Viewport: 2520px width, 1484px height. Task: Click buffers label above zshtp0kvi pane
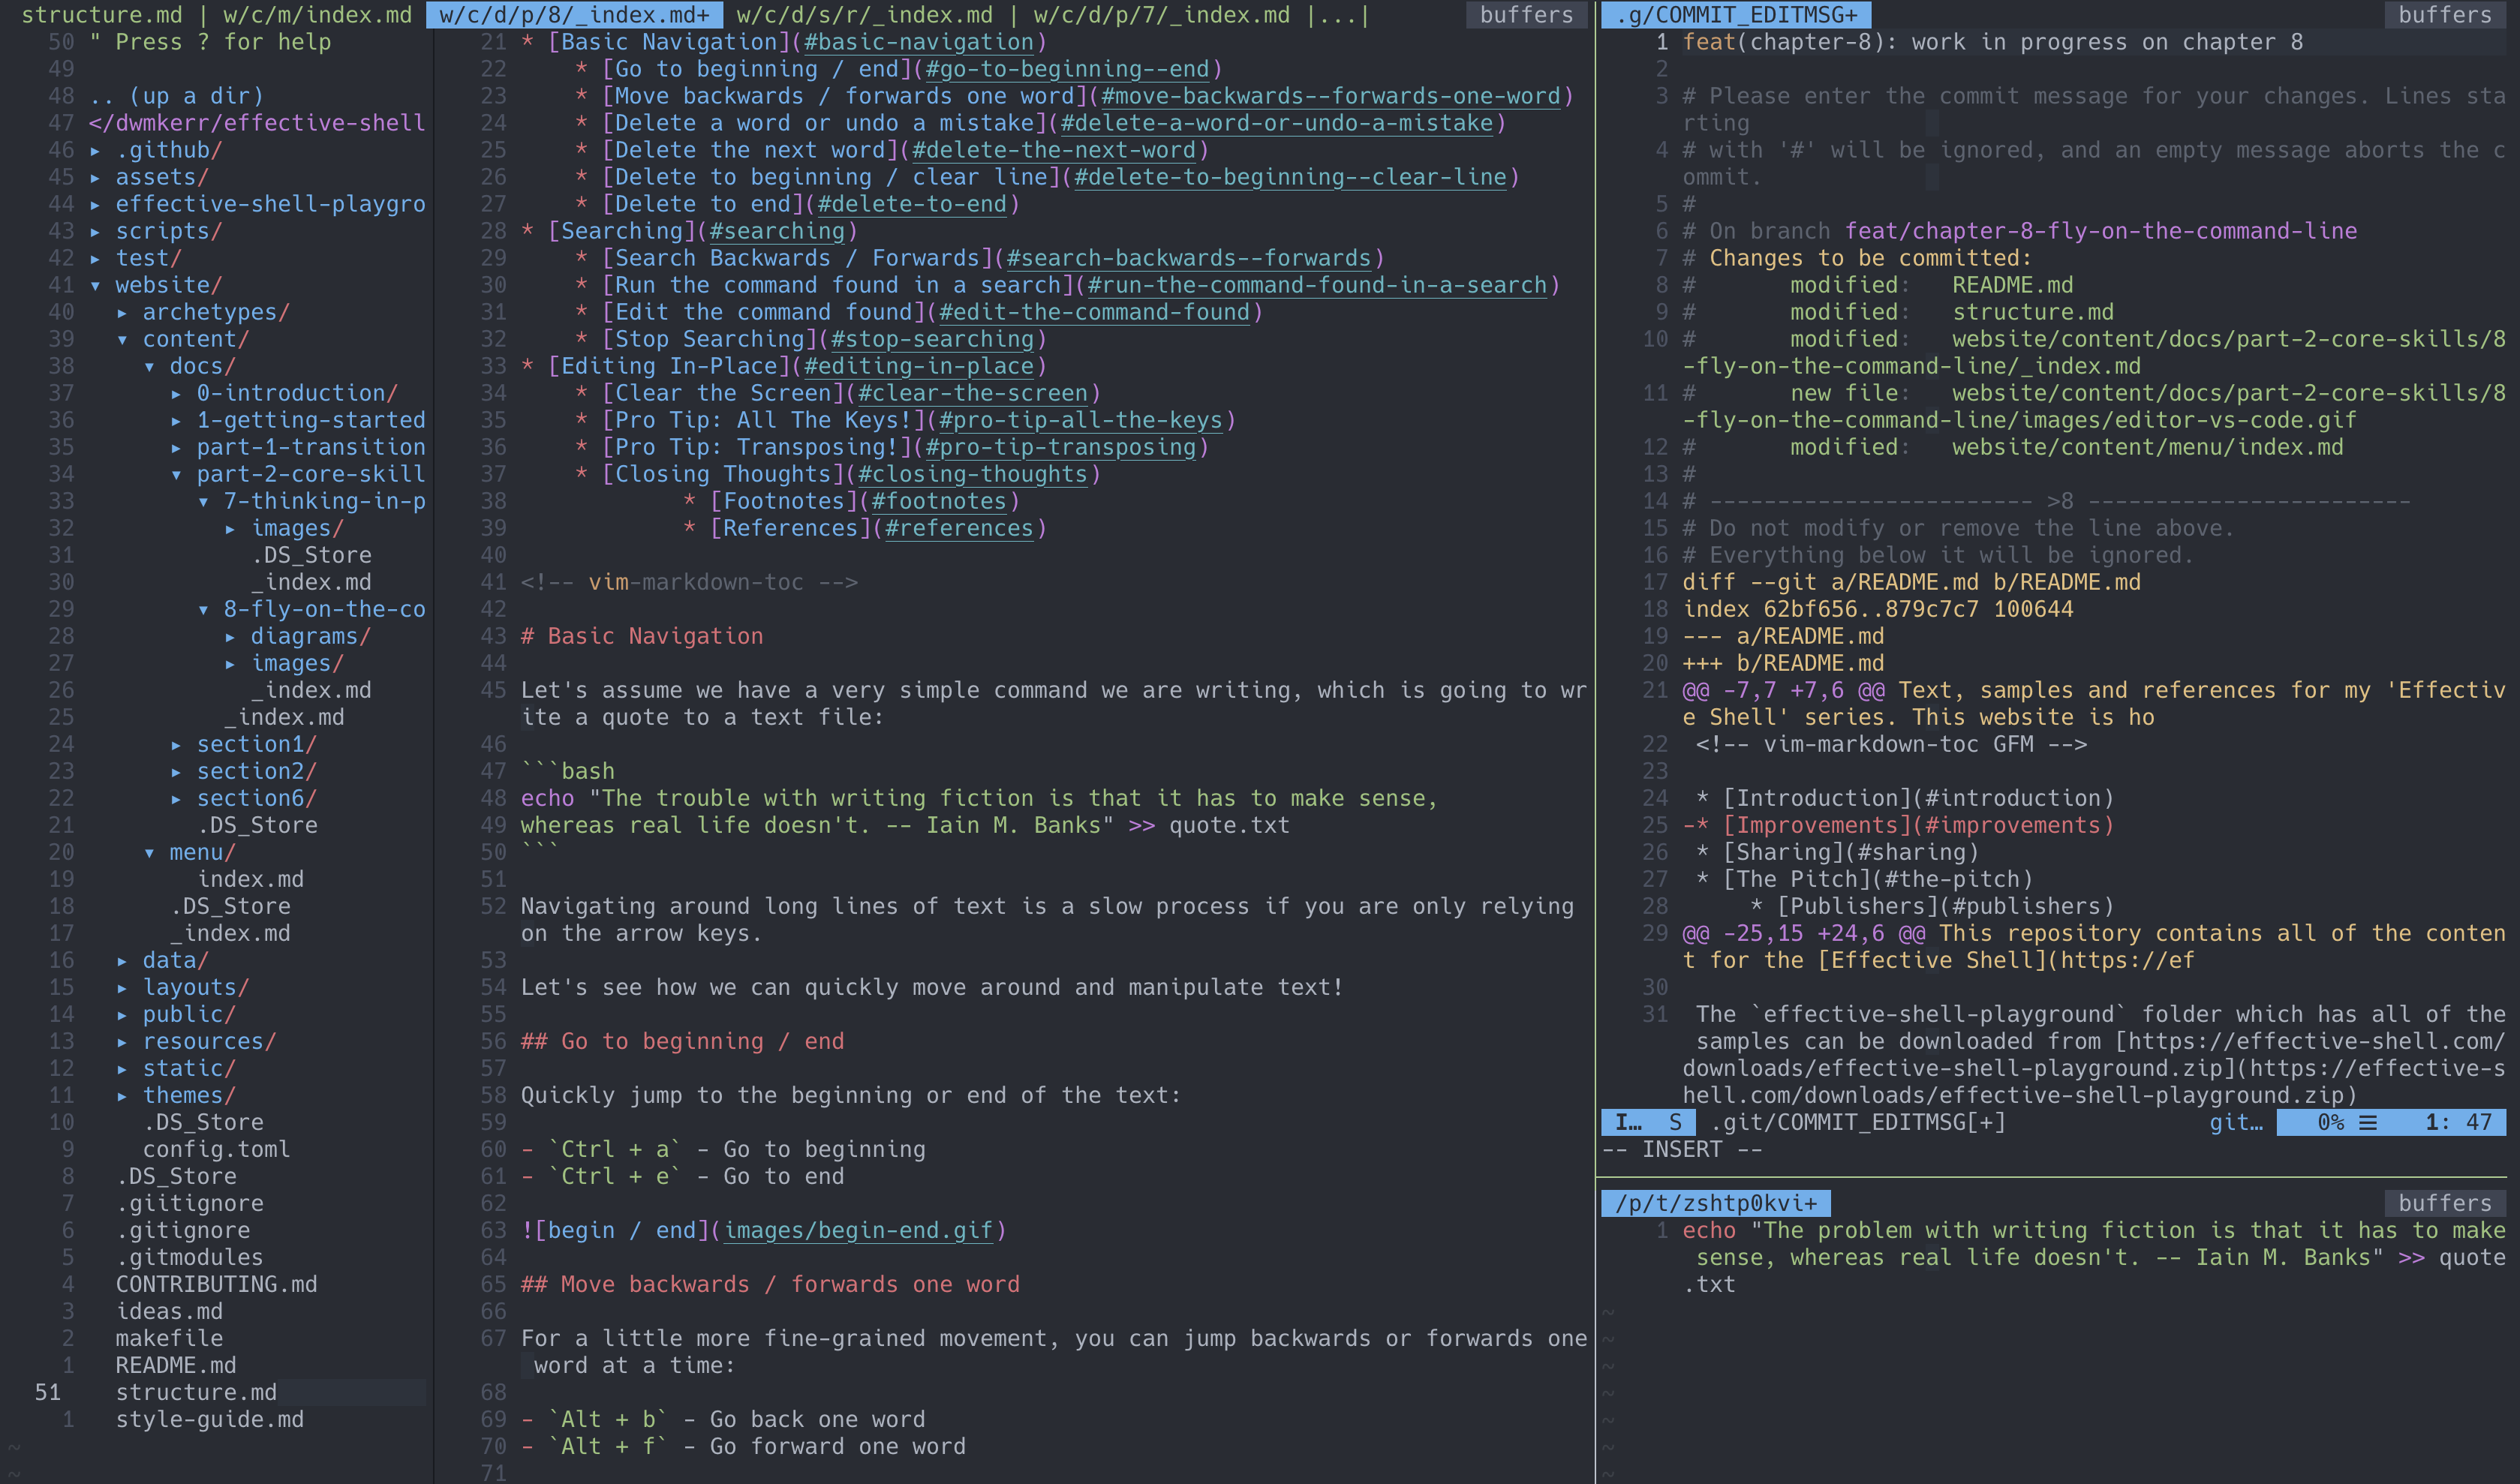tap(2444, 1203)
